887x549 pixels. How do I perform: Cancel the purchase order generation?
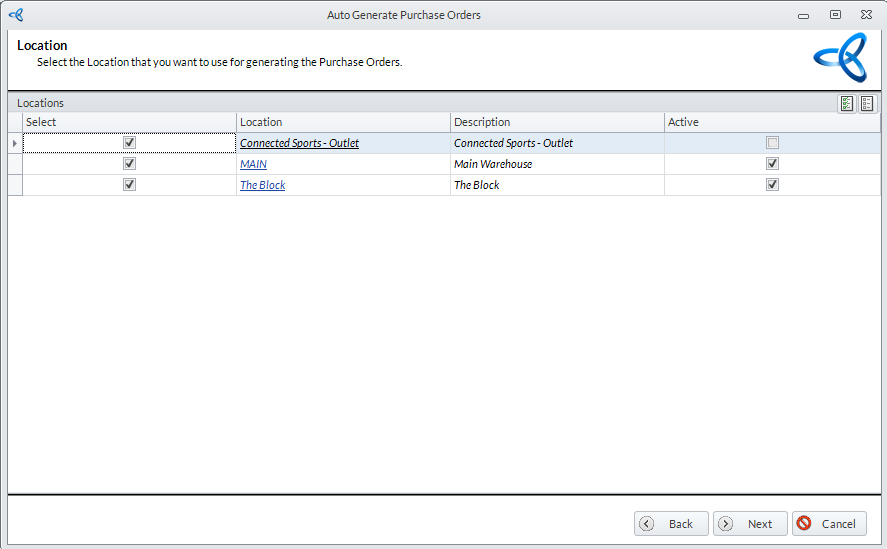click(x=829, y=524)
